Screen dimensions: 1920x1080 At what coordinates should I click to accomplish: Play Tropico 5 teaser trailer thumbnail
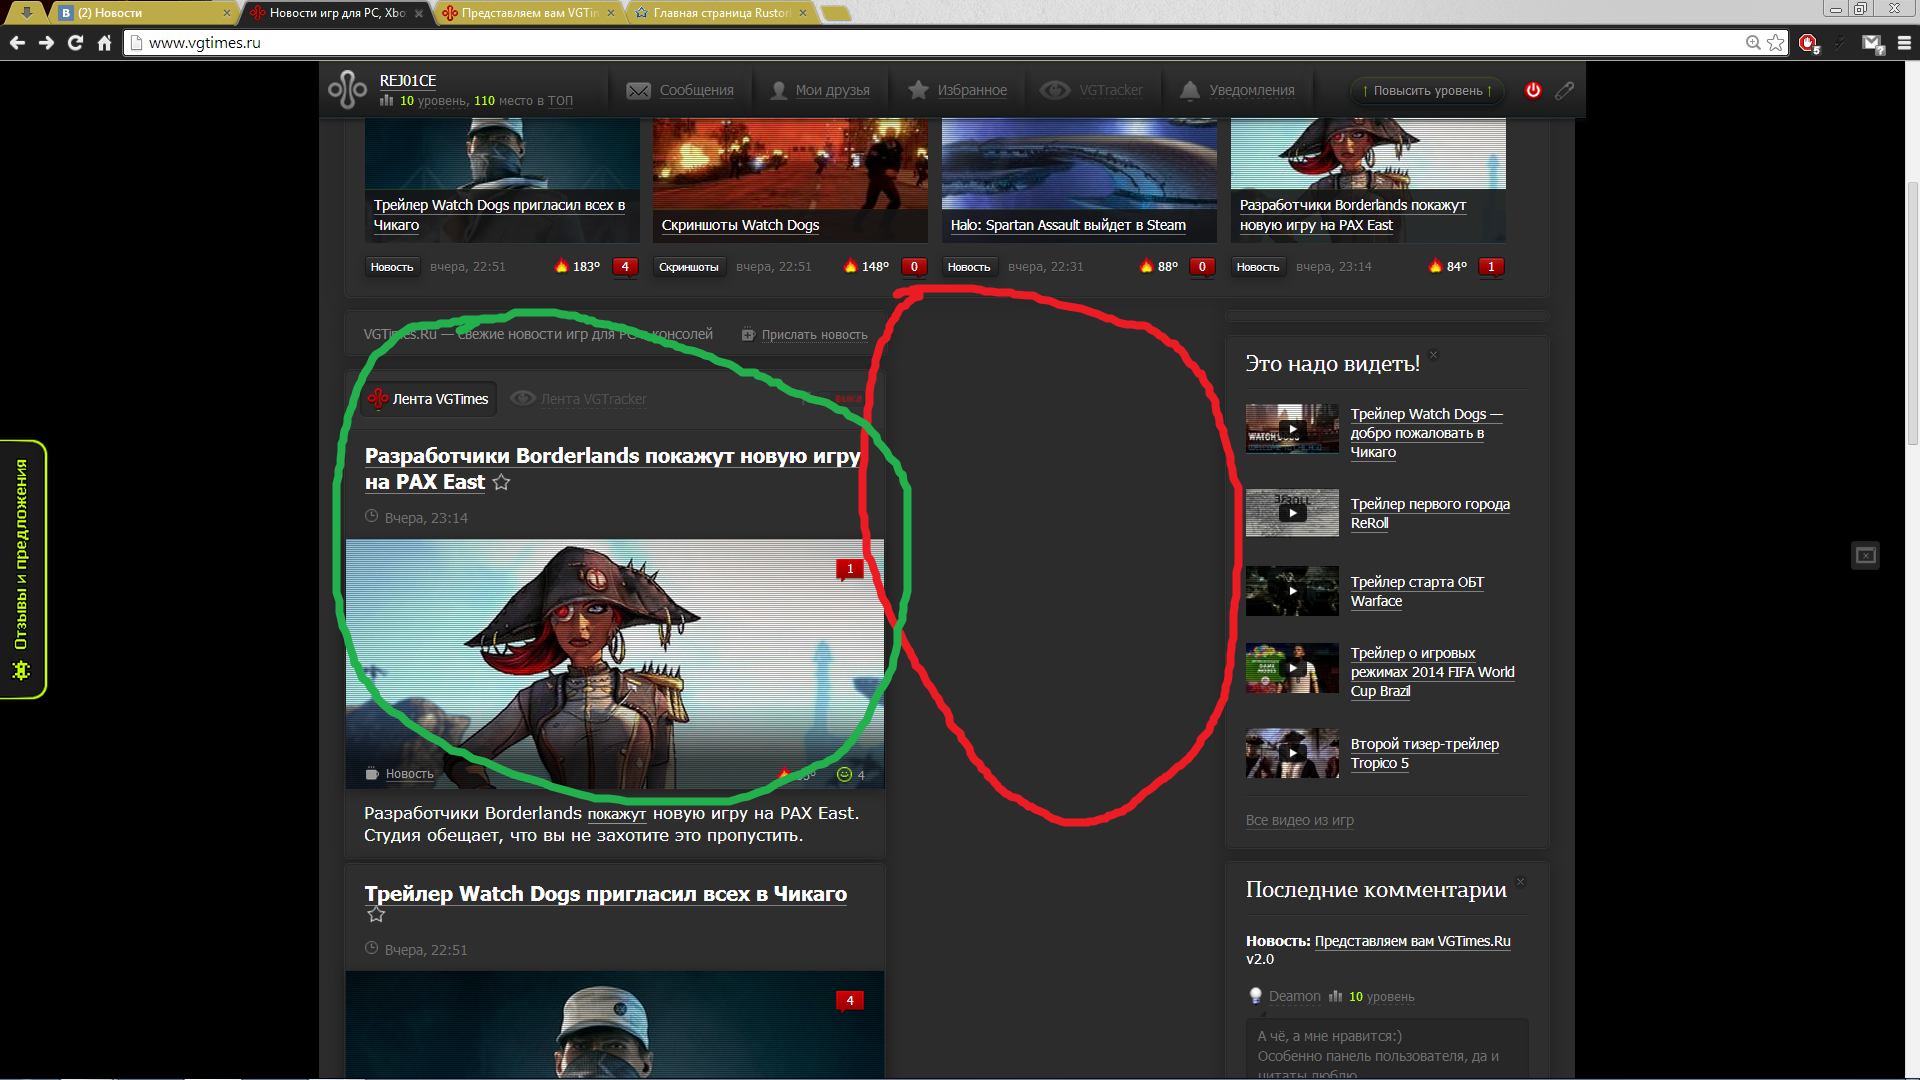click(x=1292, y=753)
